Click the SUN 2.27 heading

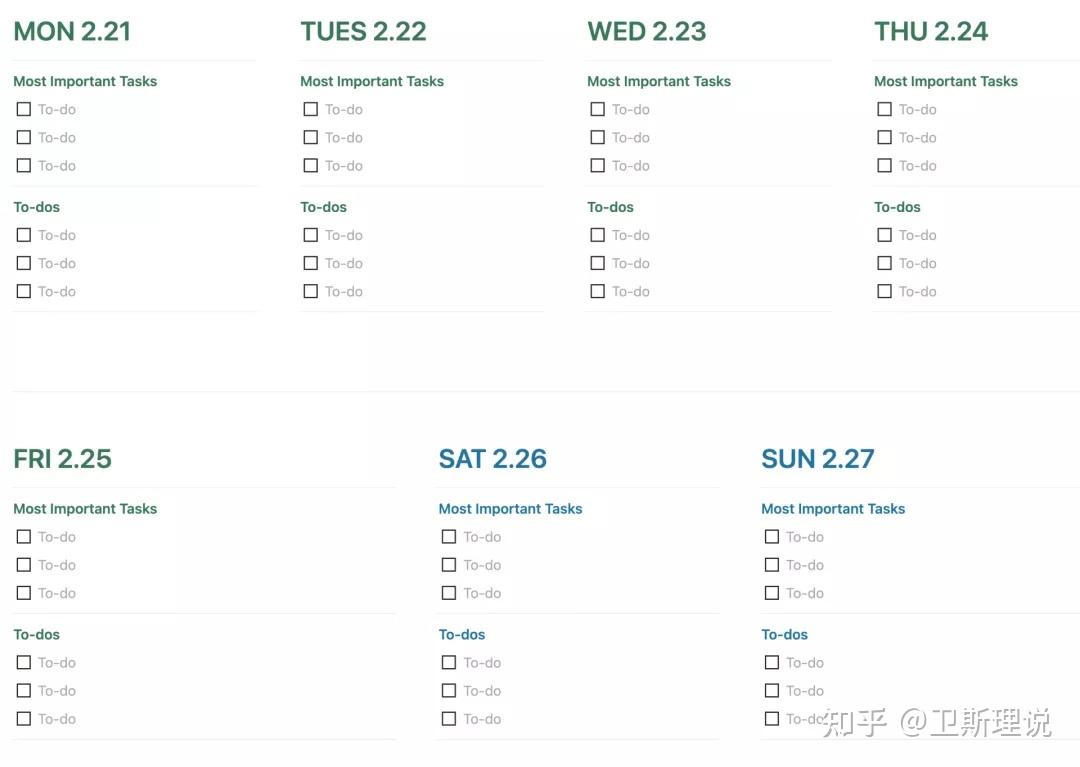tap(817, 459)
